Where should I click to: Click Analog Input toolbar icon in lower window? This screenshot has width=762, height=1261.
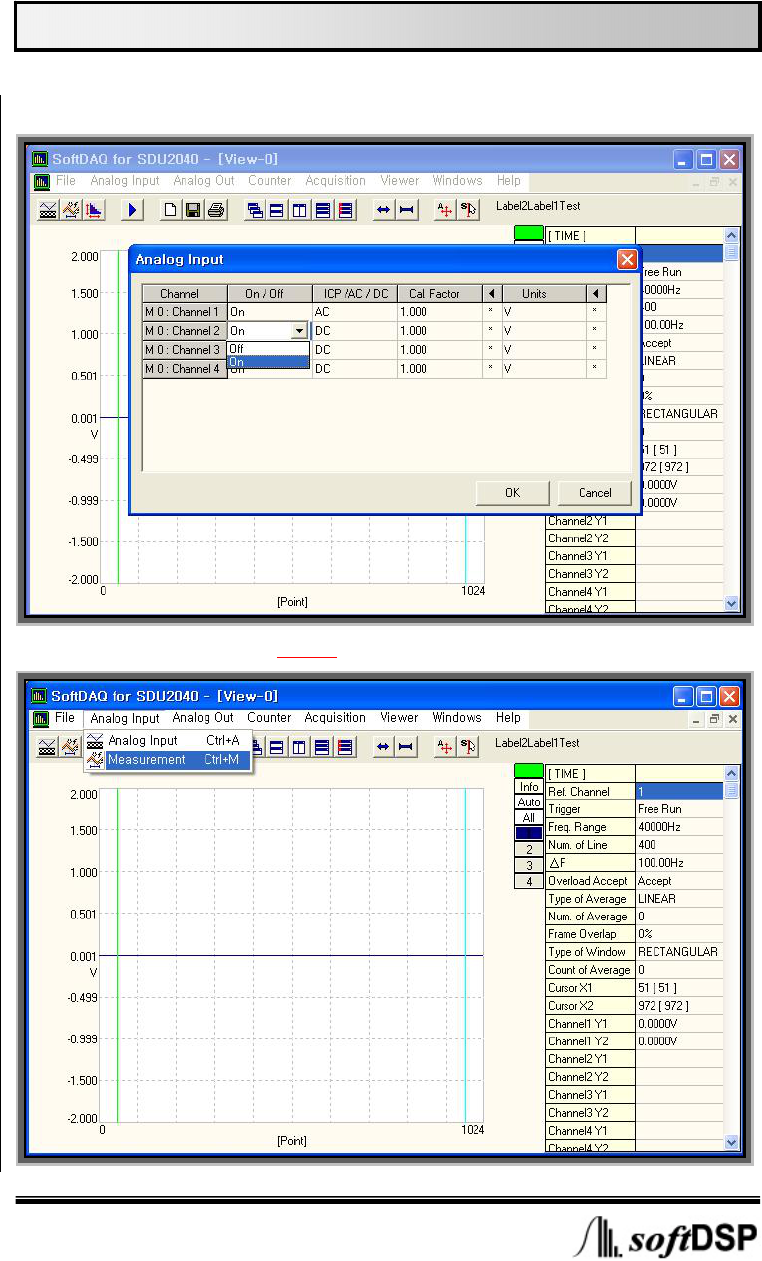pos(47,745)
